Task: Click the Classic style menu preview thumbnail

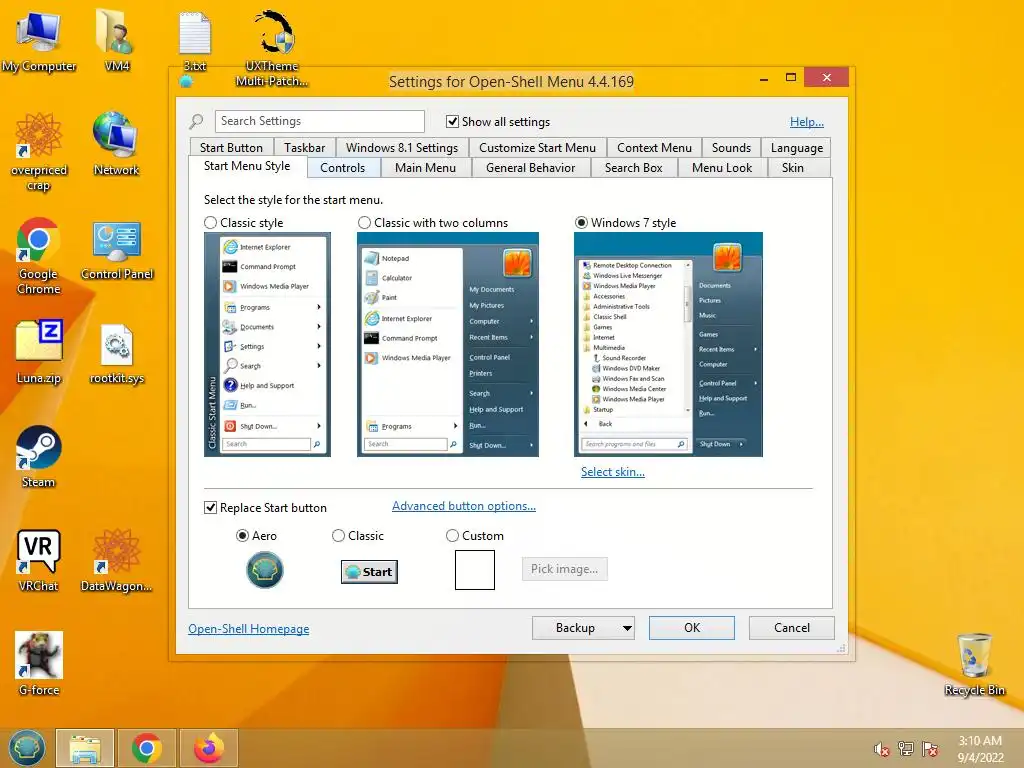Action: [267, 344]
